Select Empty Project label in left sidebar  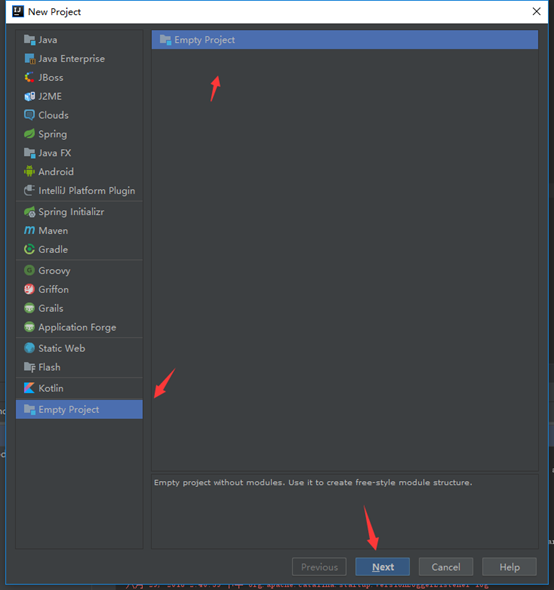coord(69,409)
